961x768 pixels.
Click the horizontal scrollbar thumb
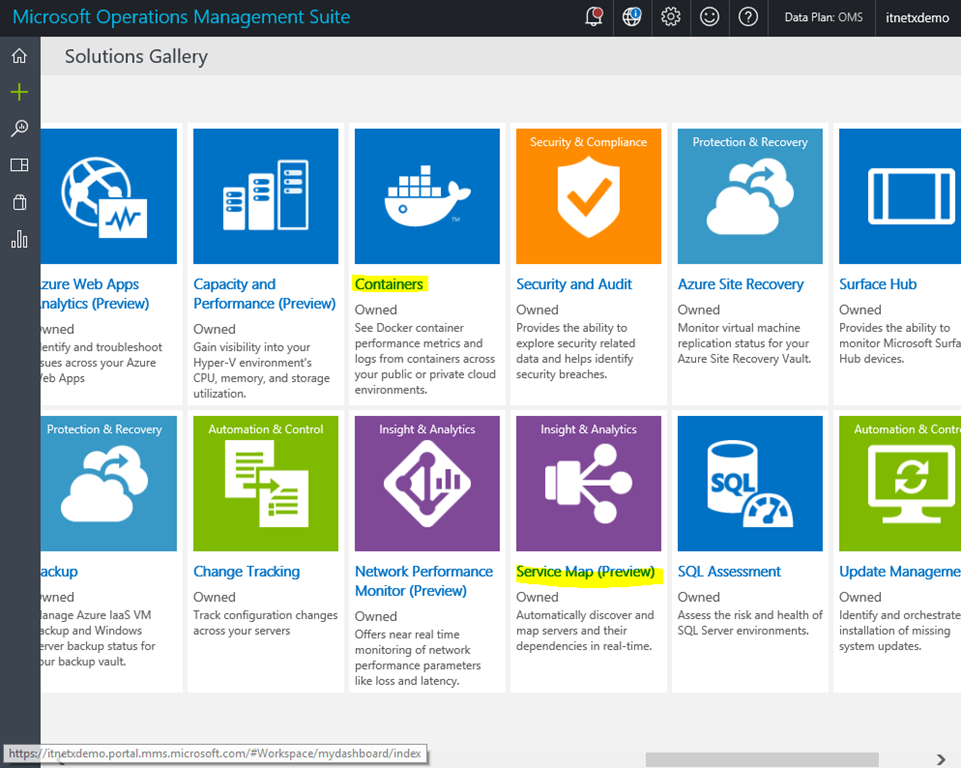tap(762, 760)
